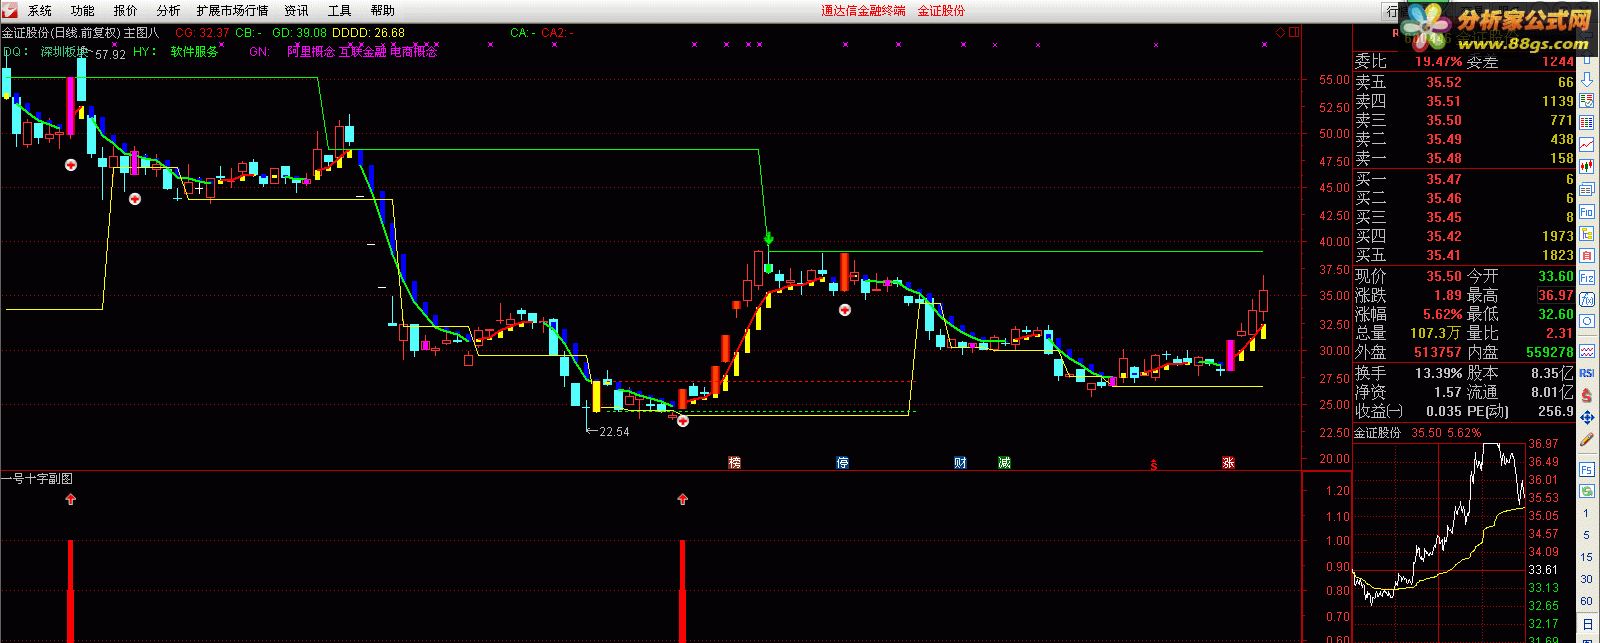1600x643 pixels.
Task: Click the wave indicator chart sidebar icon
Action: [x=1586, y=350]
